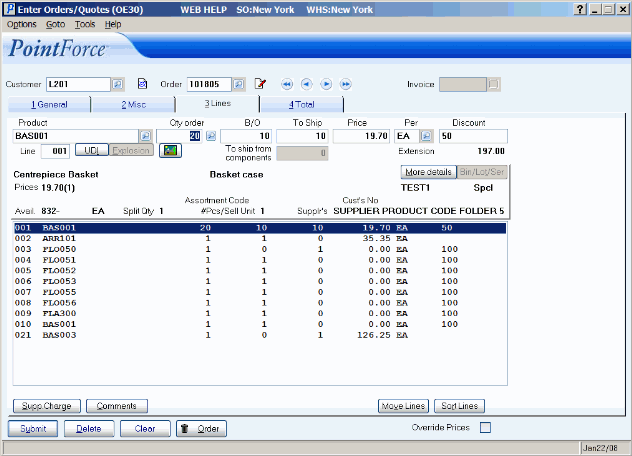The width and height of the screenshot is (632, 456).
Task: Click the Jan22/08 date in status bar
Action: 600,448
